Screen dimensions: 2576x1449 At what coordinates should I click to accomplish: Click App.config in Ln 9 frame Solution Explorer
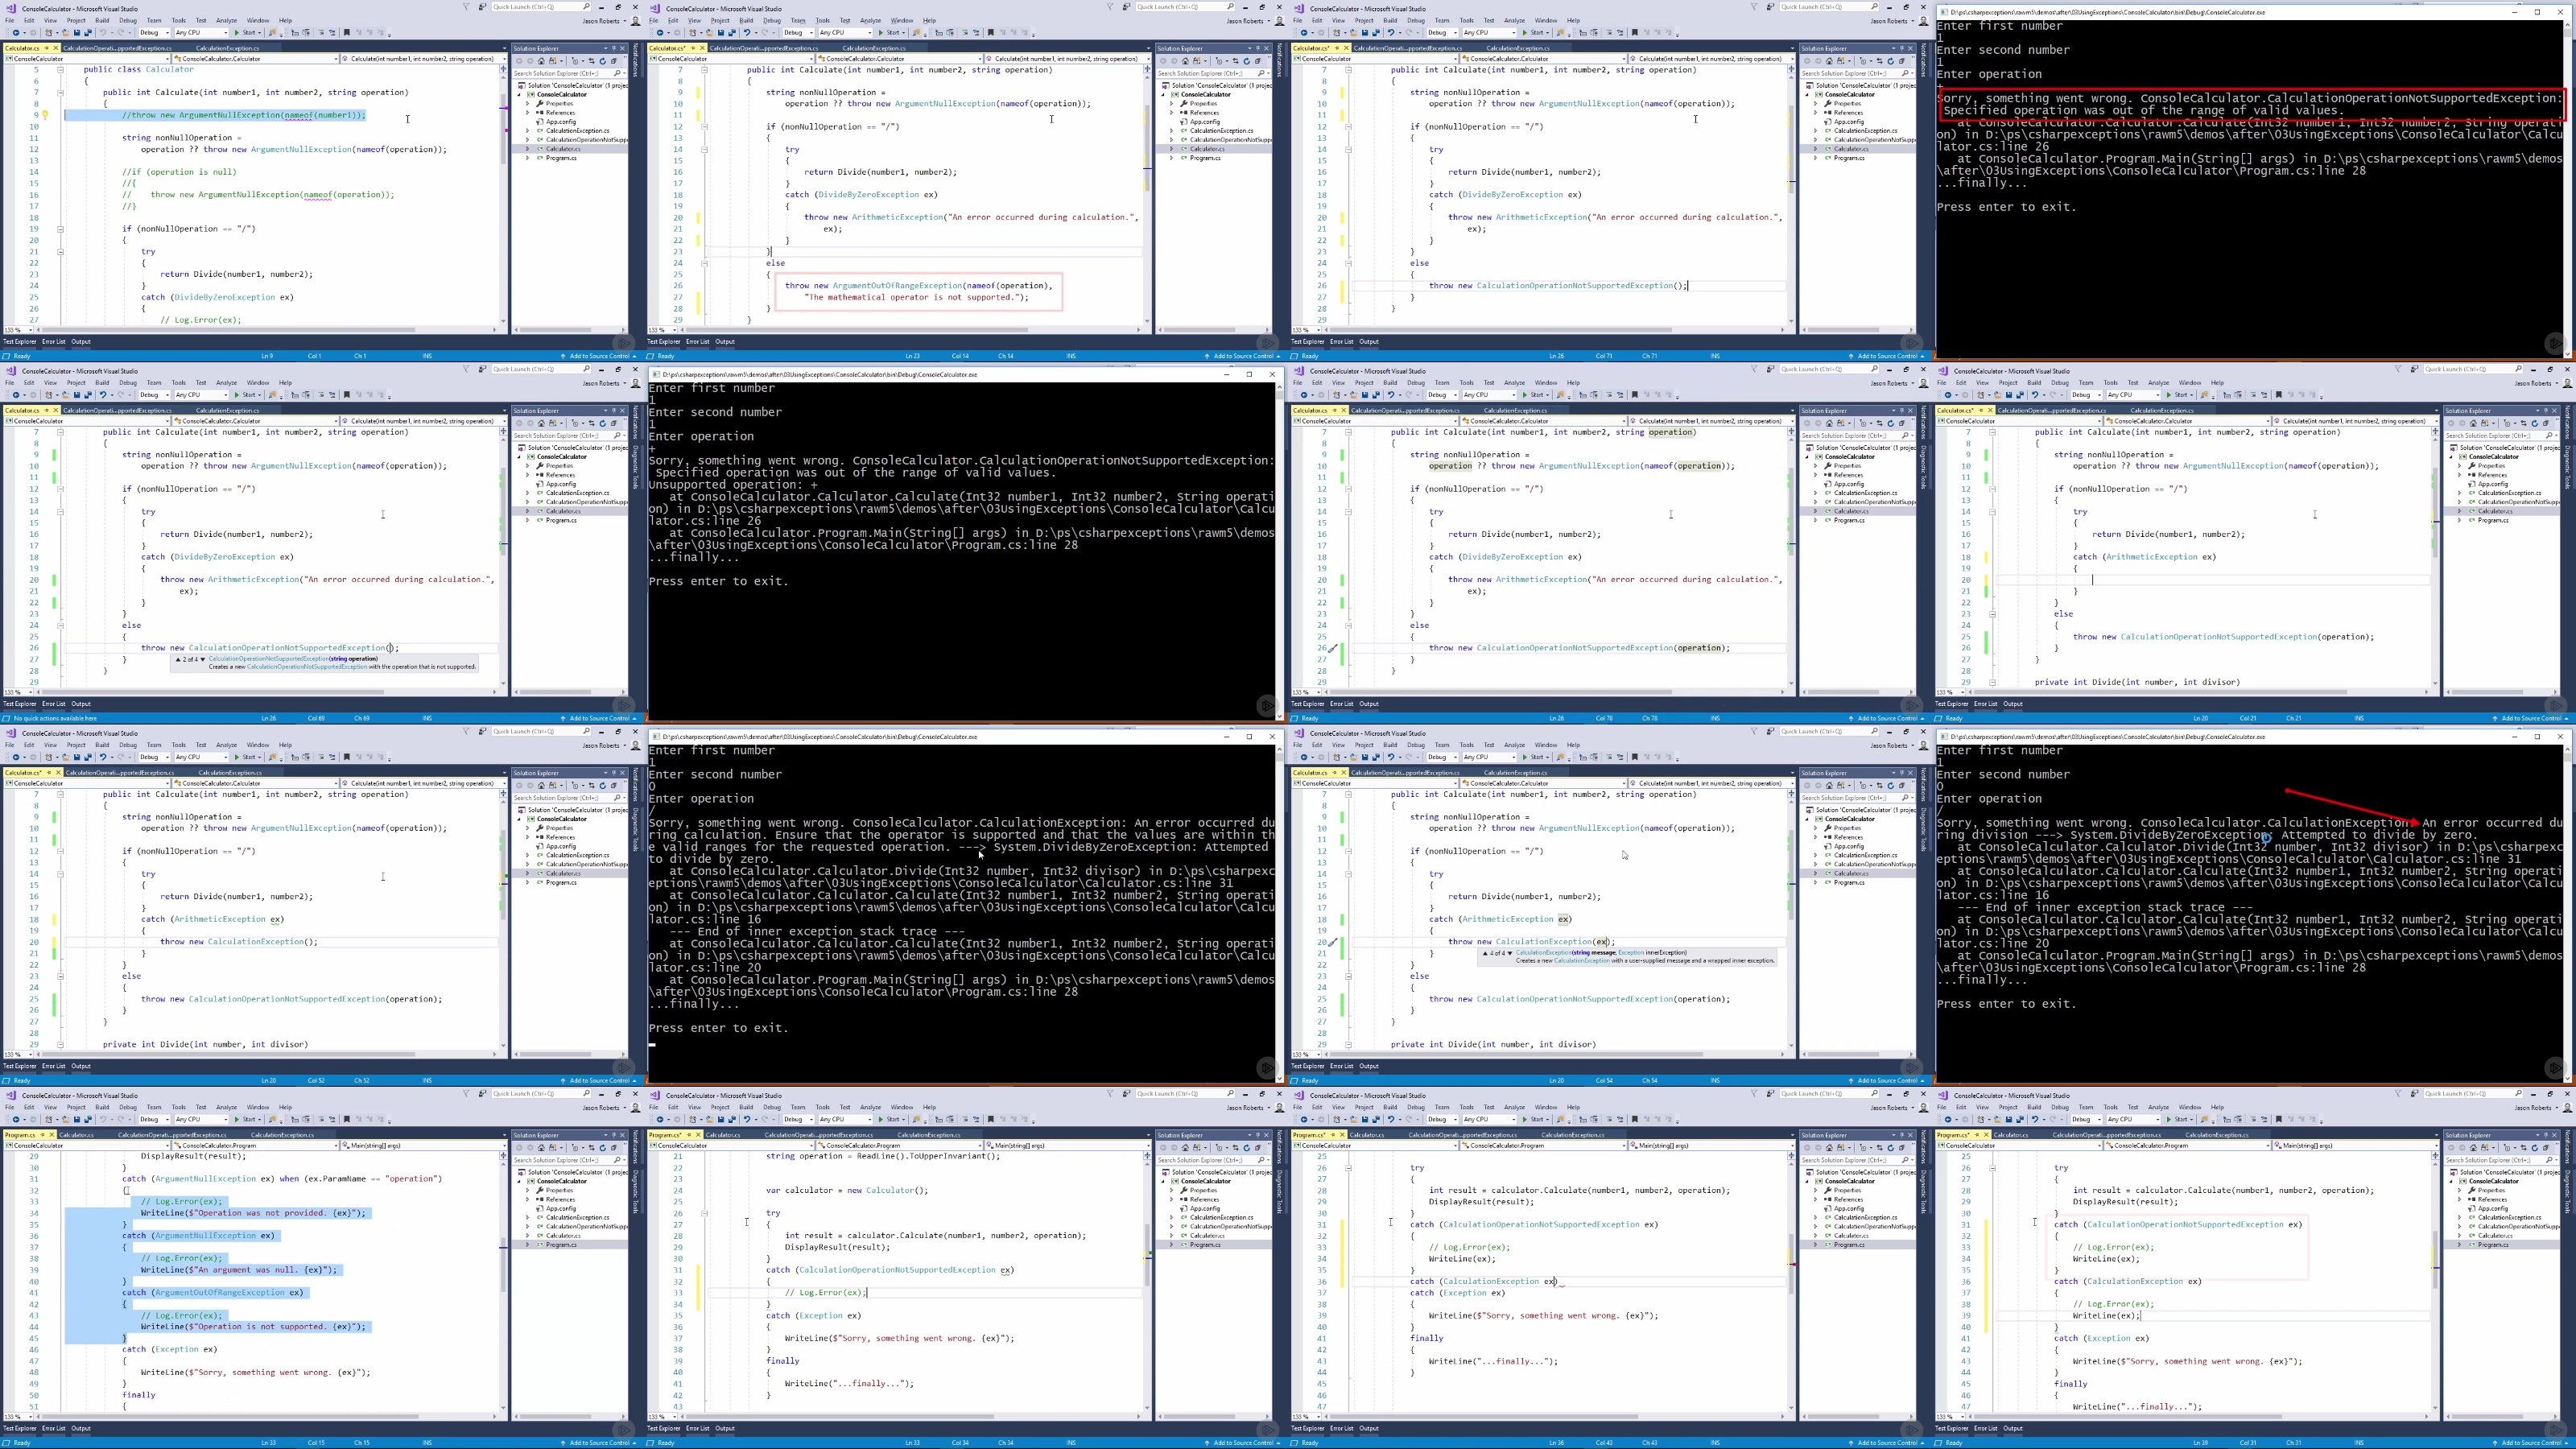click(x=561, y=122)
